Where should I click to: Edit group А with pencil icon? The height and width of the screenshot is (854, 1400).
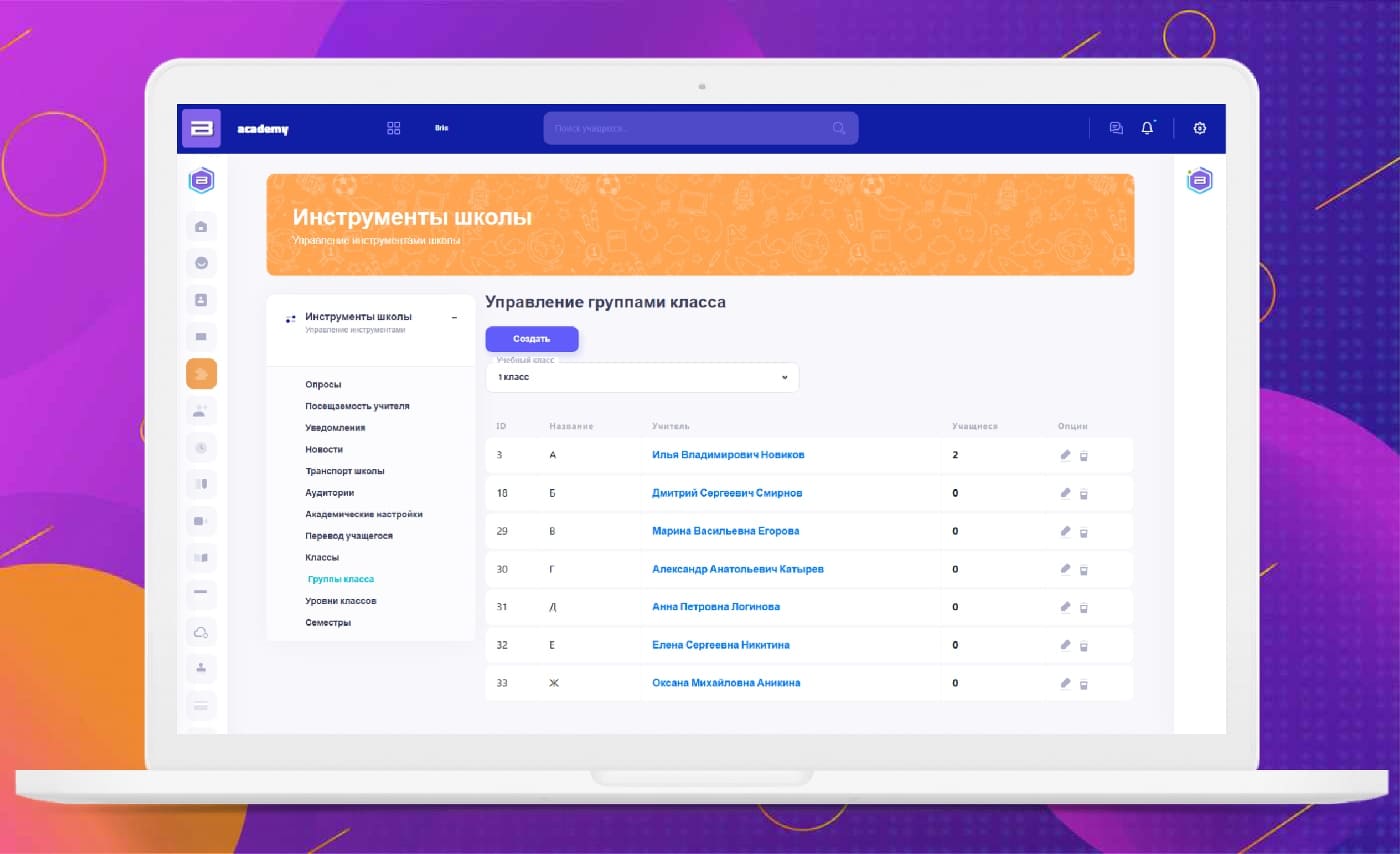click(x=1065, y=455)
